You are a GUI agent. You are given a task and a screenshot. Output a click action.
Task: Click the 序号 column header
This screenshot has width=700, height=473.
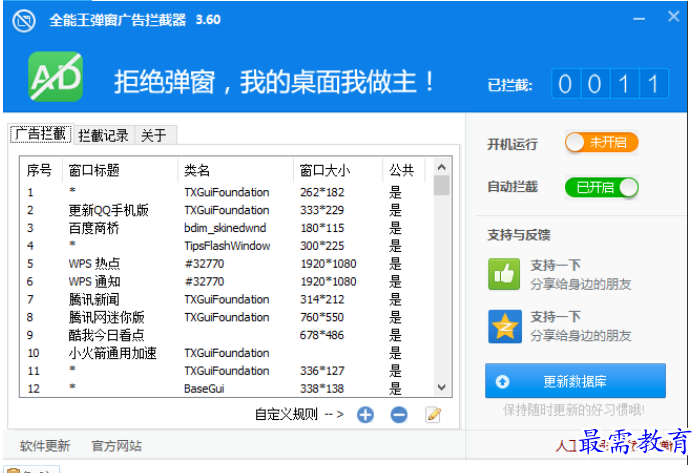[x=41, y=170]
